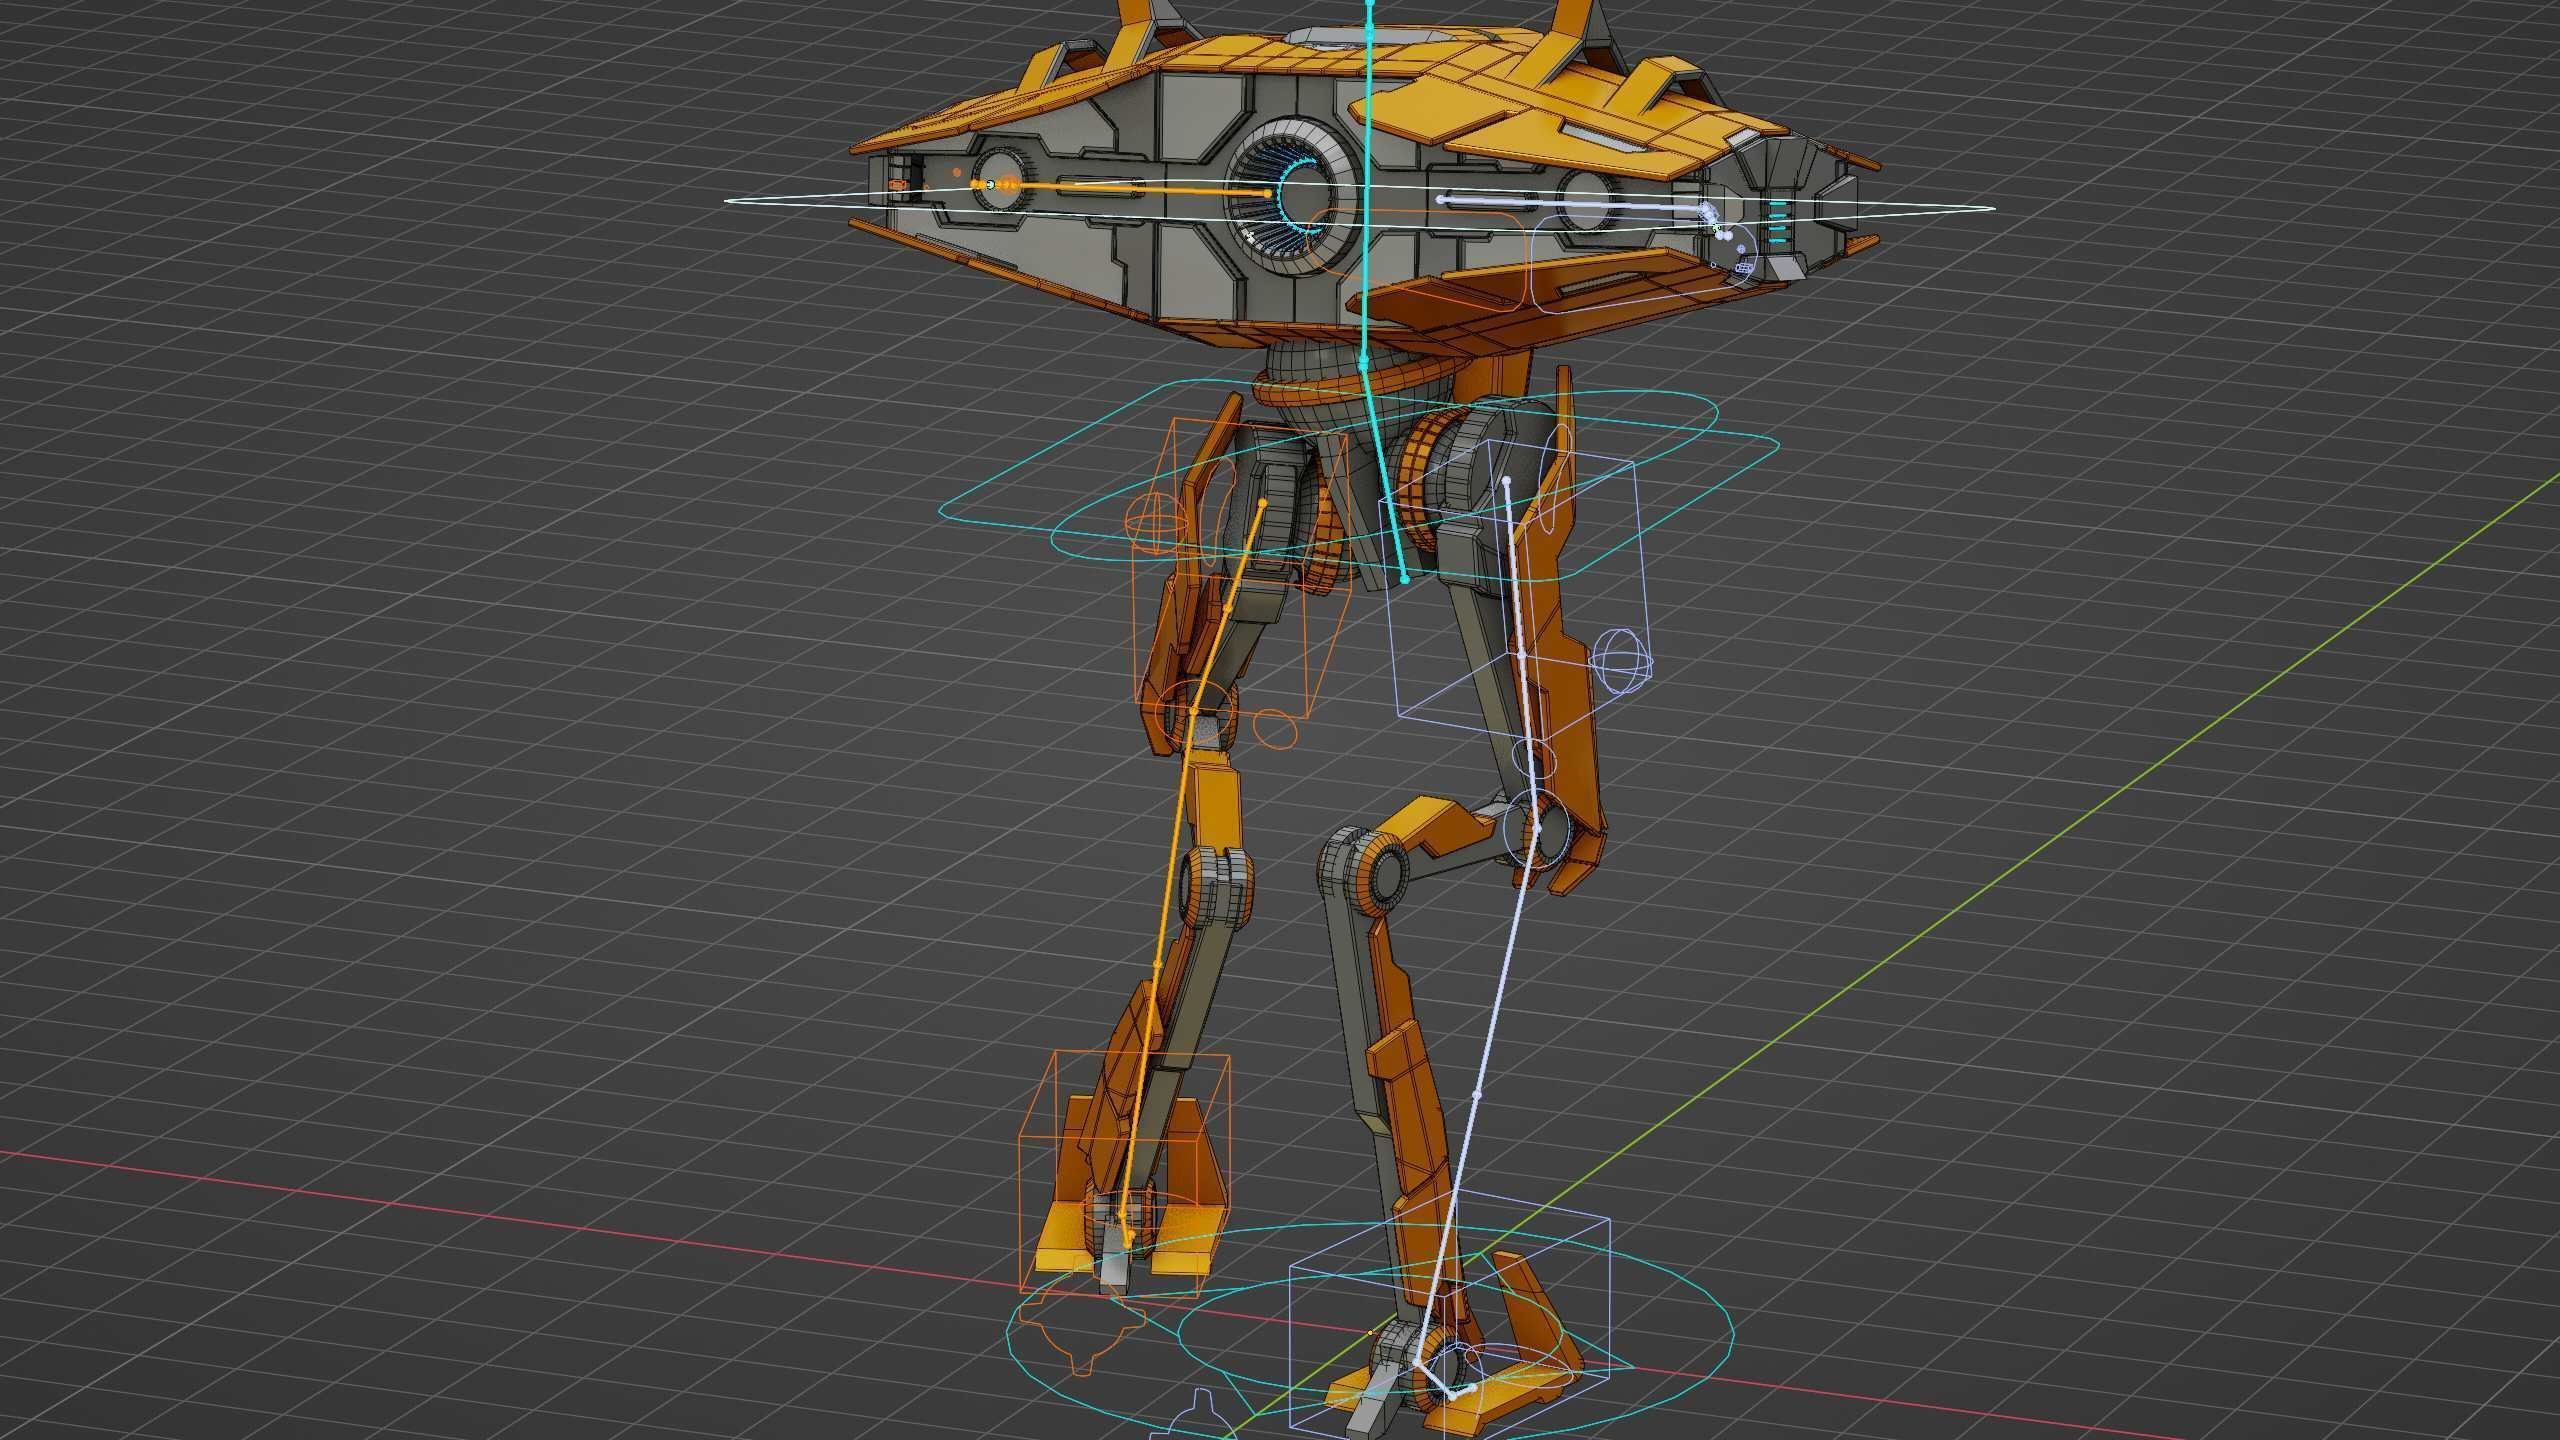
Task: Select the orange circle around the left knee
Action: [x=1196, y=712]
